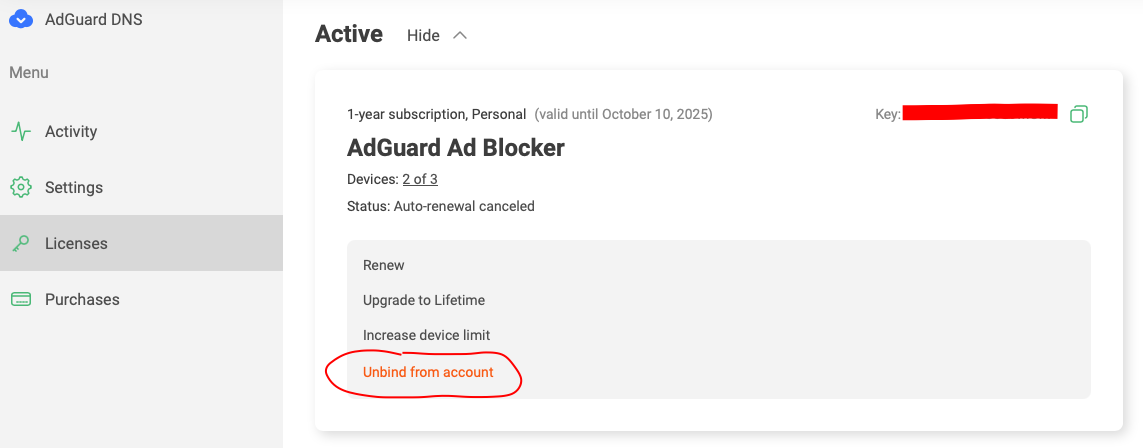Copy the license key with copy icon
Image resolution: width=1143 pixels, height=448 pixels.
(x=1079, y=114)
